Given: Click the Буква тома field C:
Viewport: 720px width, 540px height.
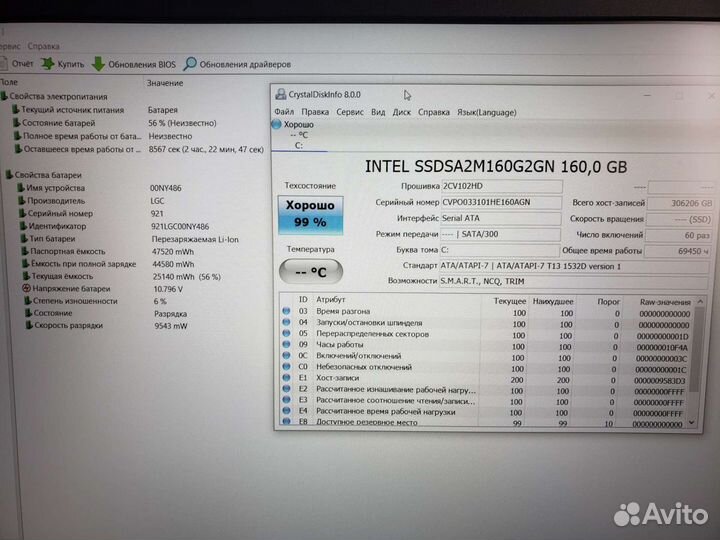Looking at the screenshot, I should coord(499,250).
